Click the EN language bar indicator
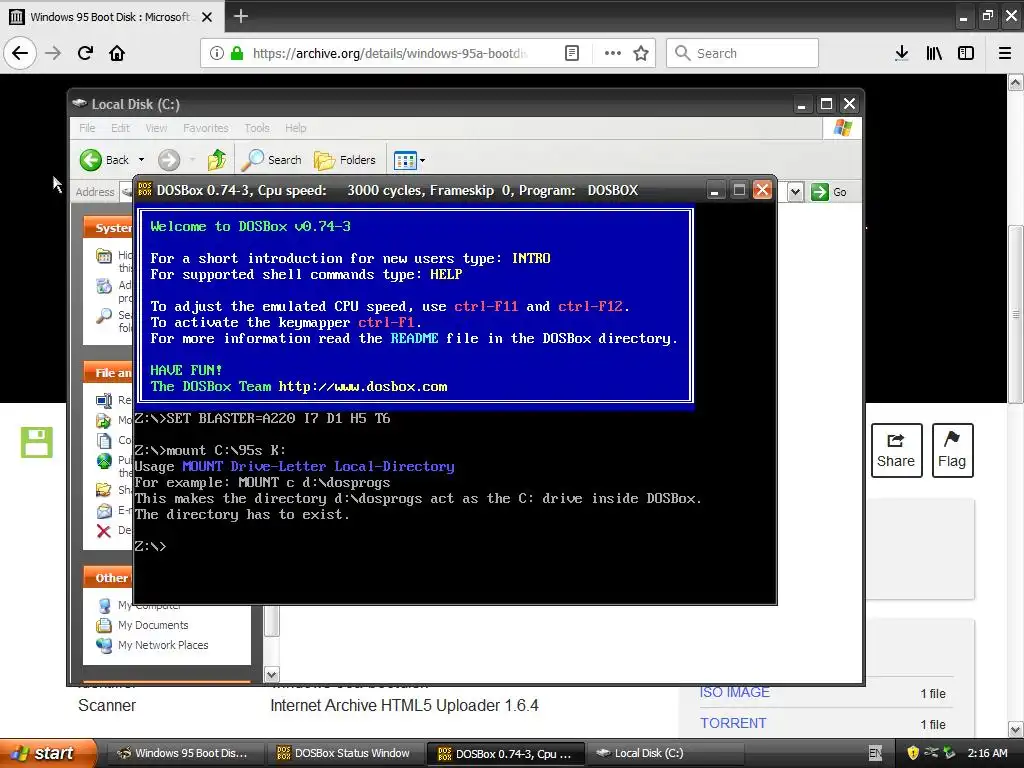 875,753
